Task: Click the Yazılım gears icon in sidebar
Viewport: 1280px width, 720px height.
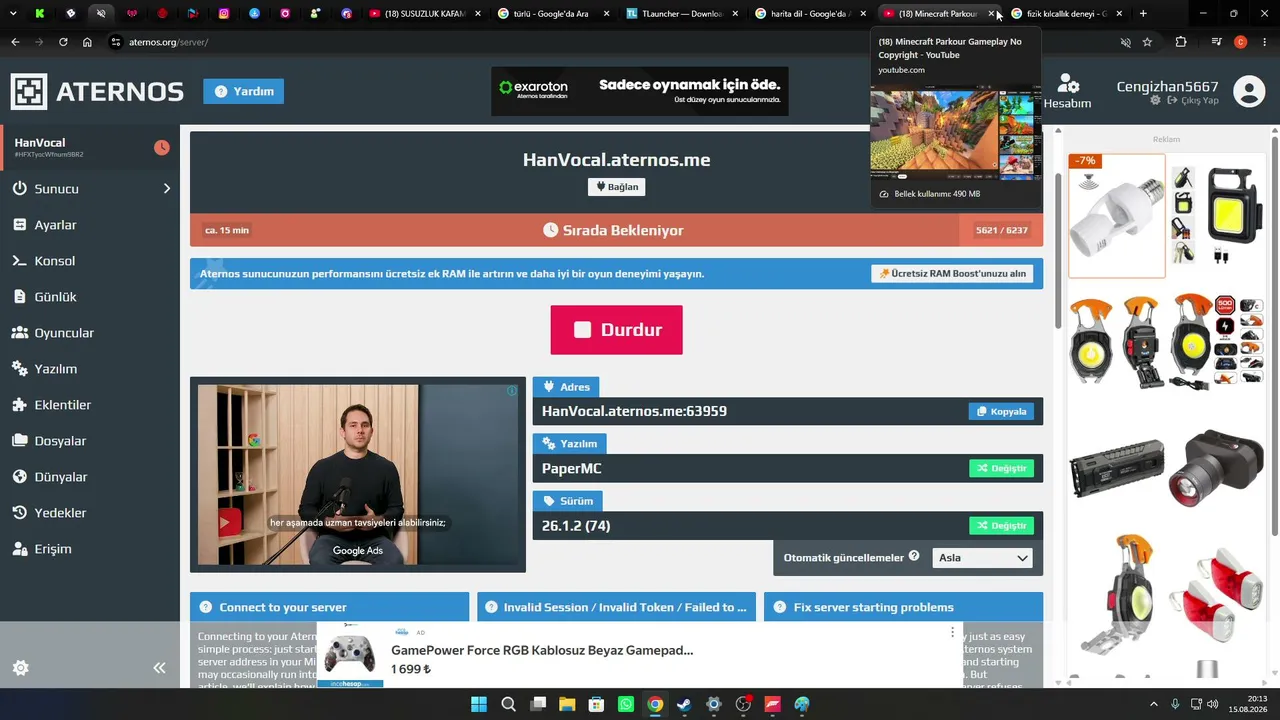Action: coord(20,369)
